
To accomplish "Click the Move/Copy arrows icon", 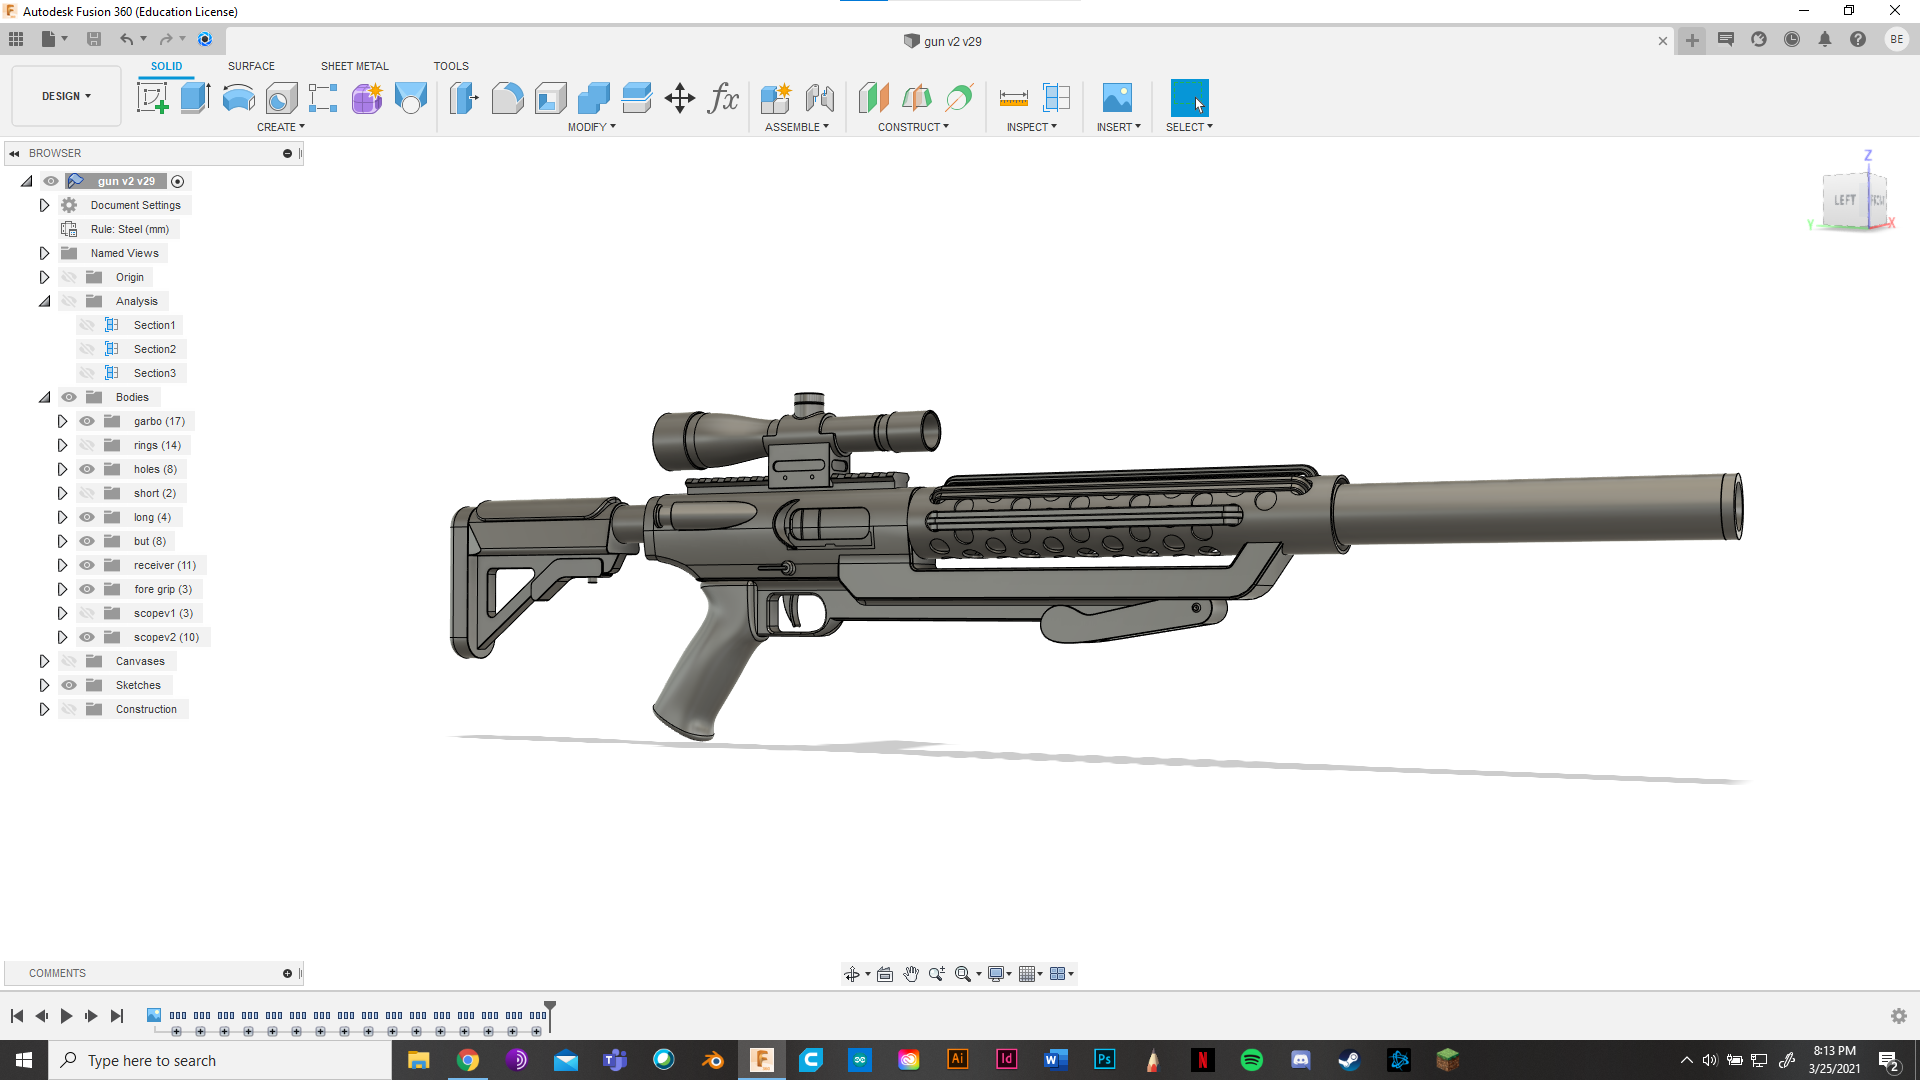I will click(x=680, y=98).
